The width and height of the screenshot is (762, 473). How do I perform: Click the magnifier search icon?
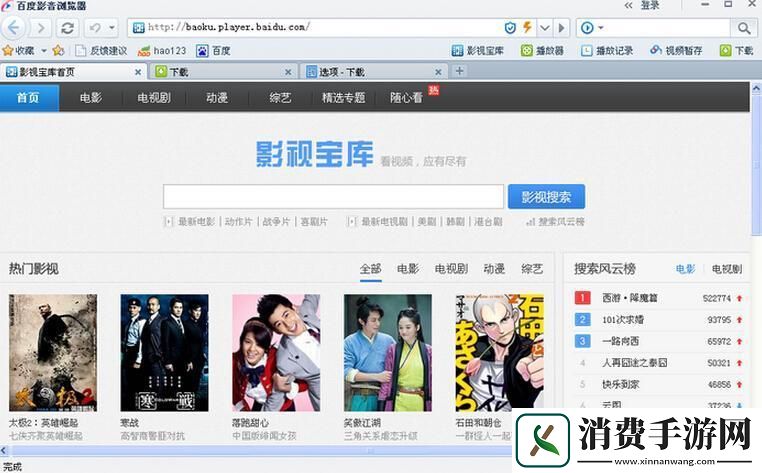pos(743,28)
